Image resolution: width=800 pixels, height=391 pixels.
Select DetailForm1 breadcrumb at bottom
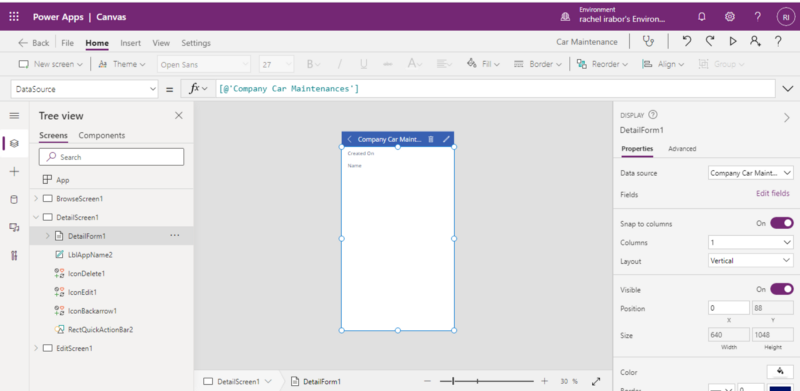click(x=316, y=381)
